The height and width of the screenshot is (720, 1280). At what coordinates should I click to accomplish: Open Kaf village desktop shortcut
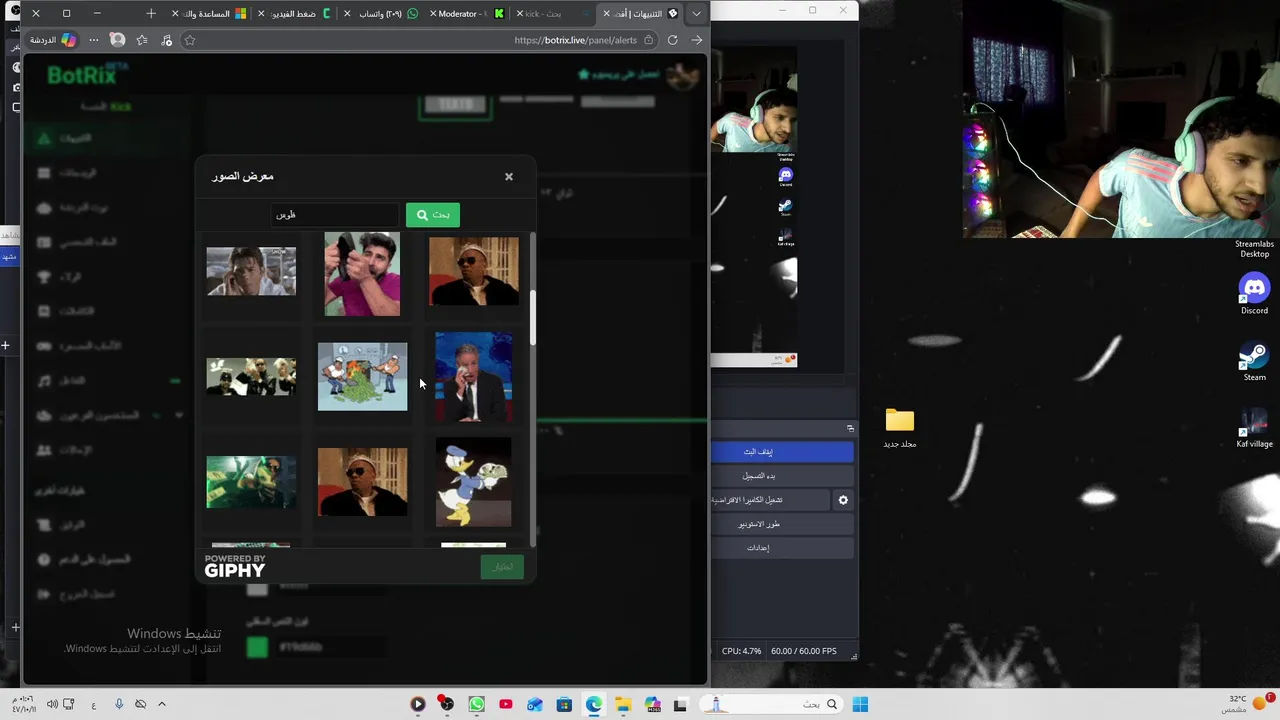[1254, 428]
